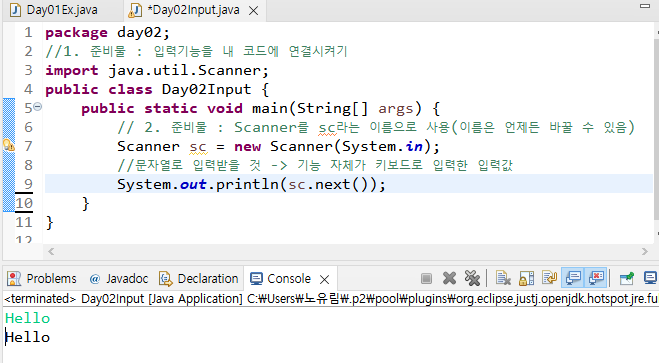Click Java file icon on Day02Input.java tab
Screen dimensions: 659x363
click(134, 10)
